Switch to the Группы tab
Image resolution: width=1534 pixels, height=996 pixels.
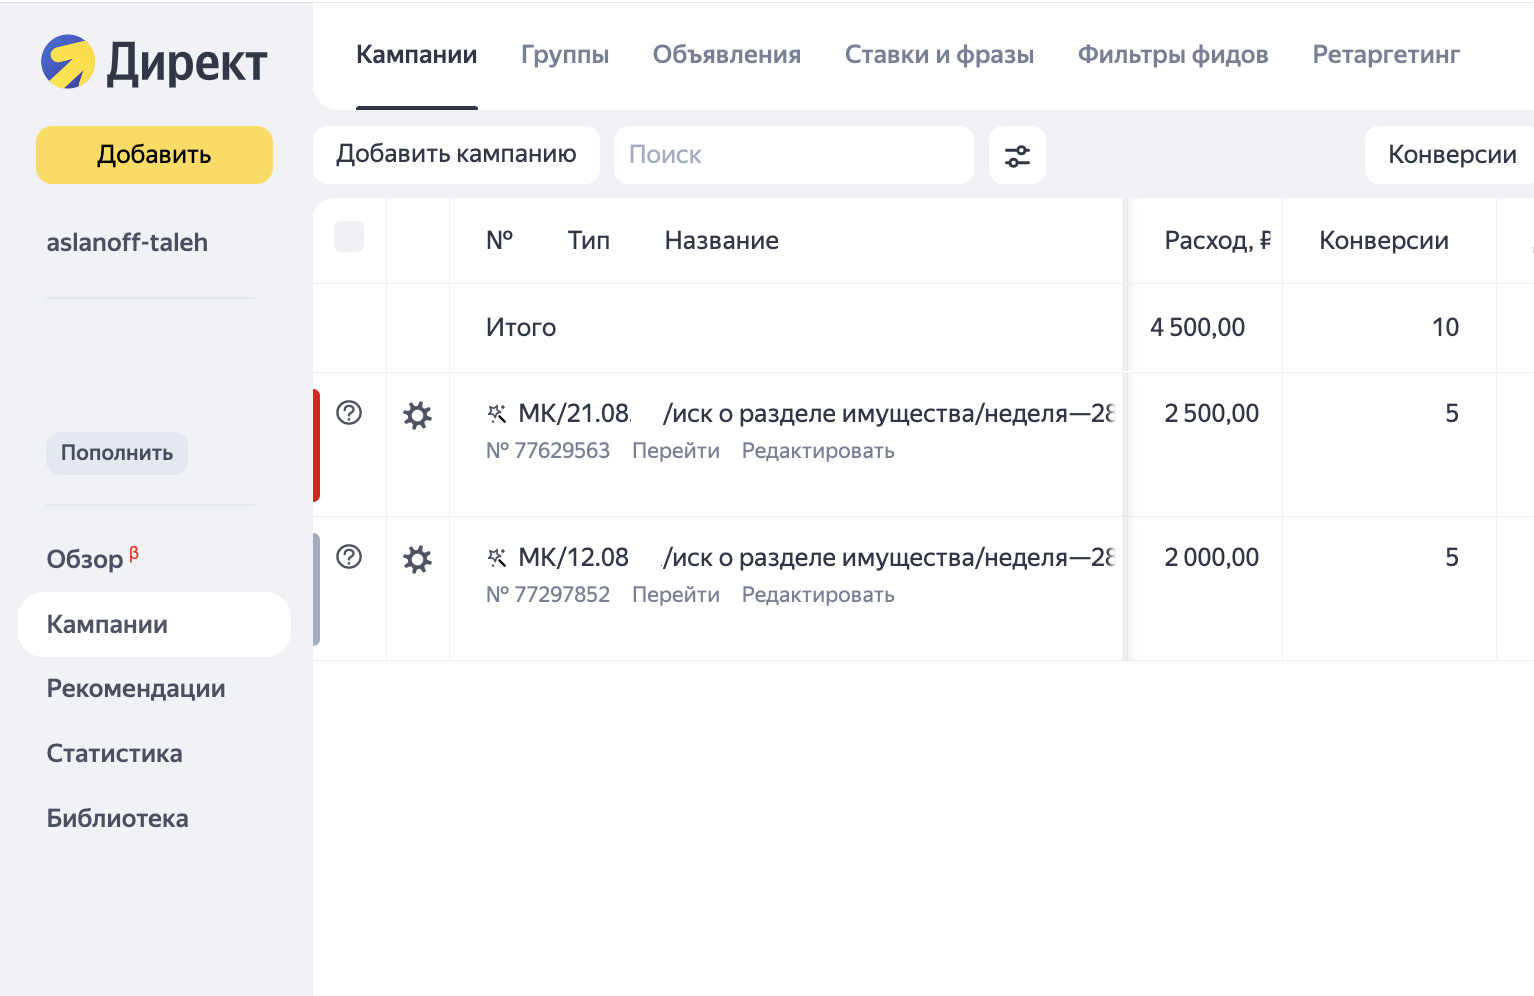(x=564, y=55)
